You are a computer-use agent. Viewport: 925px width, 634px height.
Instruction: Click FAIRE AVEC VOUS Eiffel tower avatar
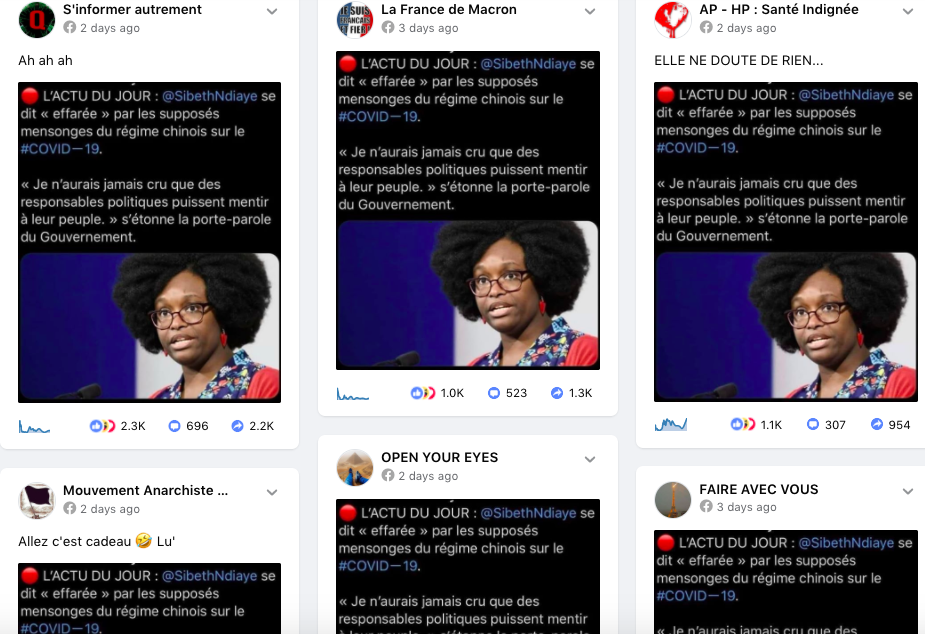tap(673, 499)
